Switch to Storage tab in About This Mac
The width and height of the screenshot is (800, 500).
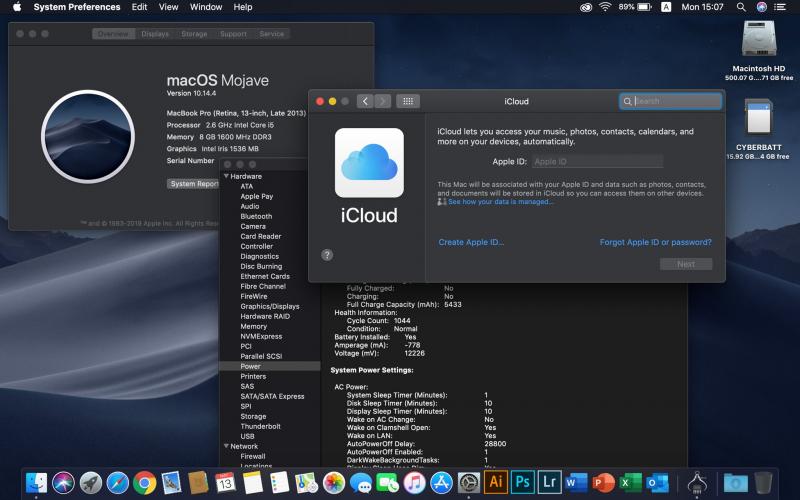pos(194,34)
